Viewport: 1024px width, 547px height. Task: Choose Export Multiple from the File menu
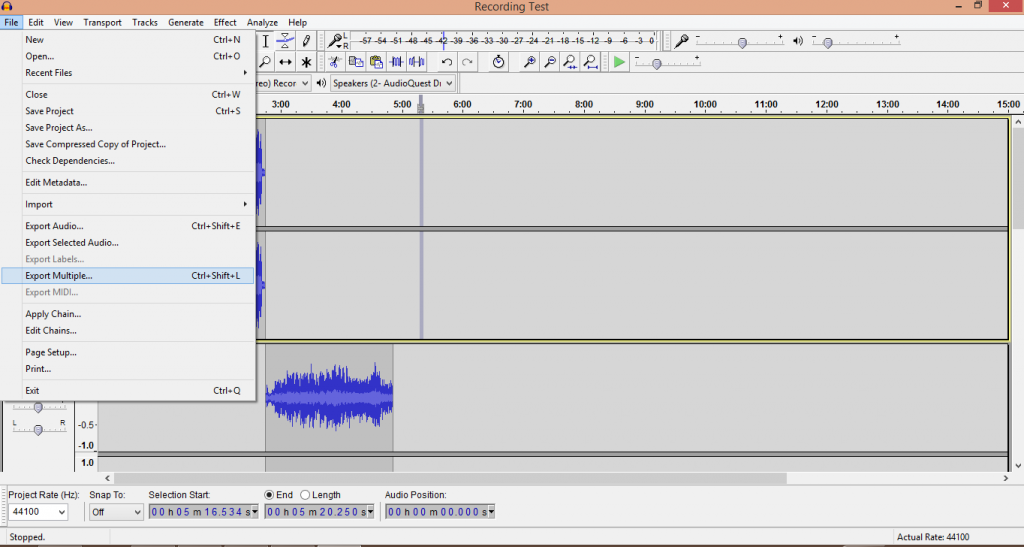(x=128, y=275)
